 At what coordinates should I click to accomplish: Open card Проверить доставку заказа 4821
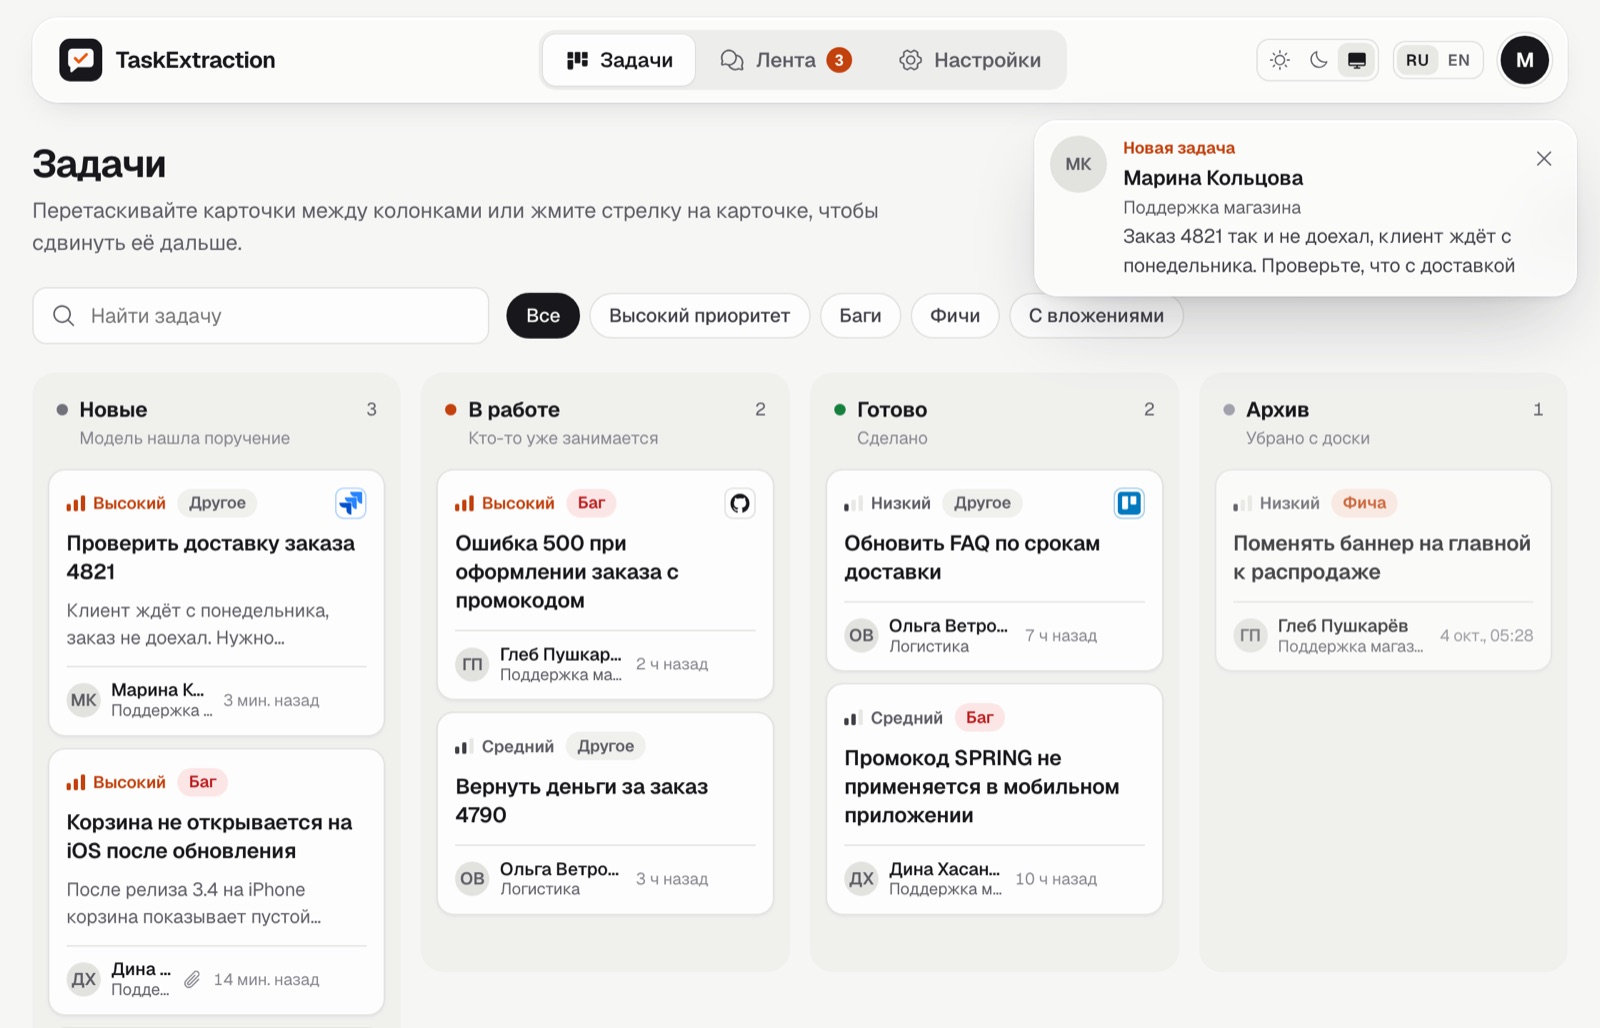[216, 603]
